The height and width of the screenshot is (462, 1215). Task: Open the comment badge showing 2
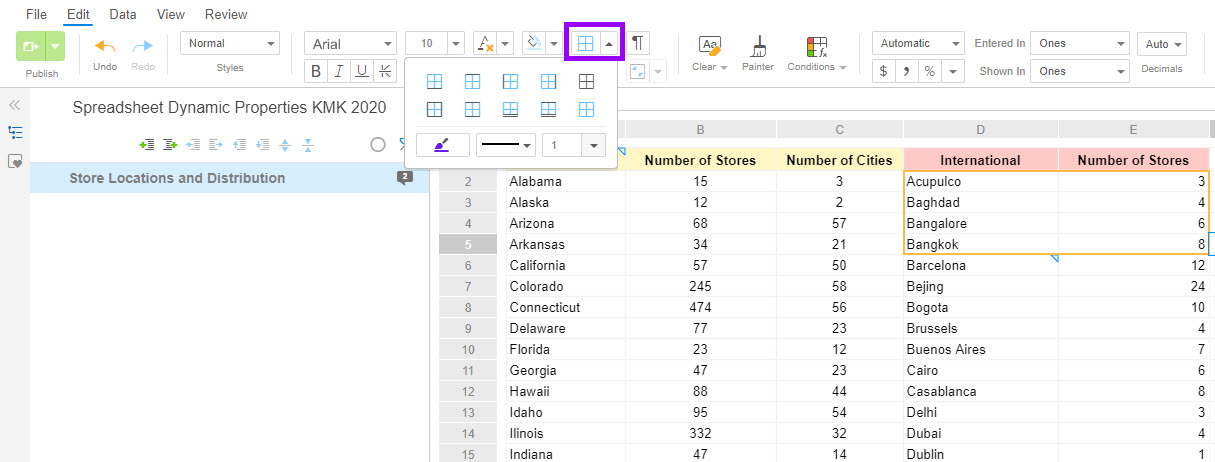[x=404, y=178]
